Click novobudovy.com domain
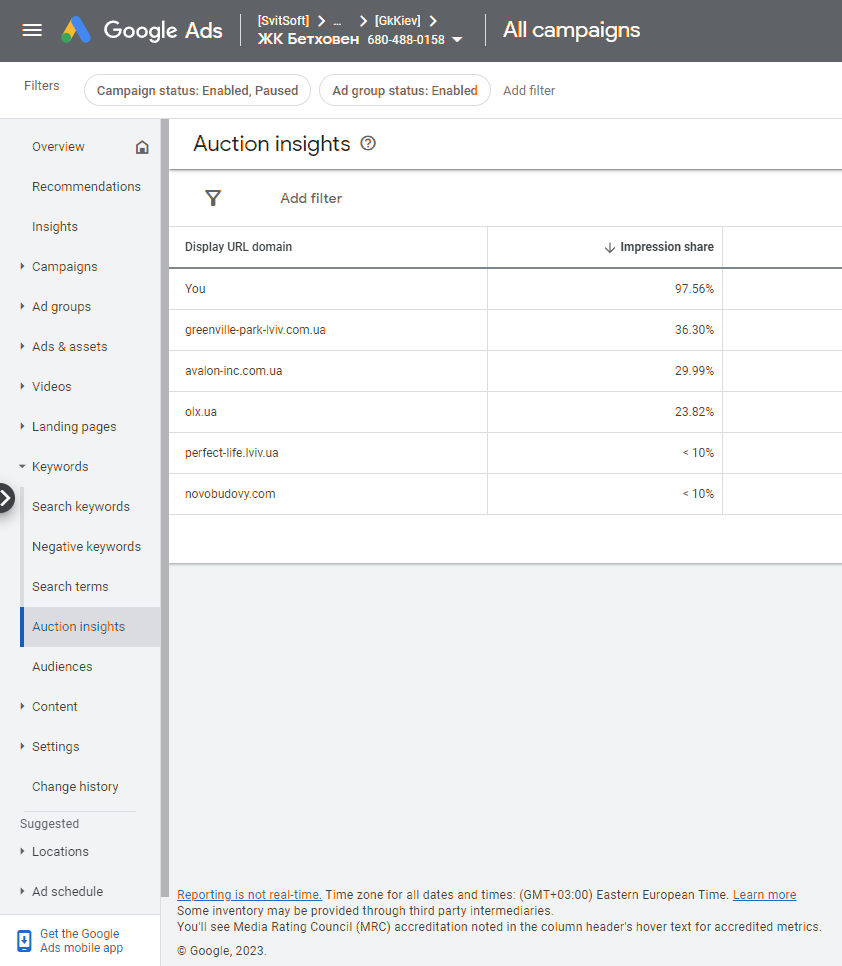The image size is (842, 966). pyautogui.click(x=230, y=494)
